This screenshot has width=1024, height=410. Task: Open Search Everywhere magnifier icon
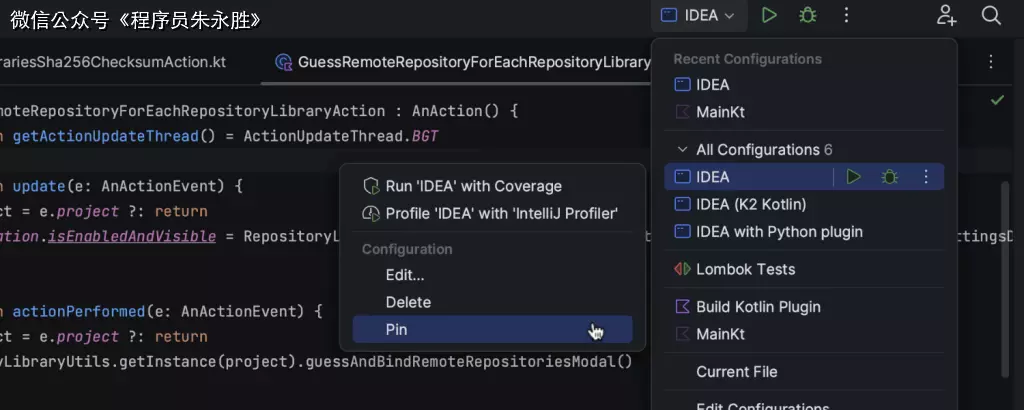click(991, 15)
